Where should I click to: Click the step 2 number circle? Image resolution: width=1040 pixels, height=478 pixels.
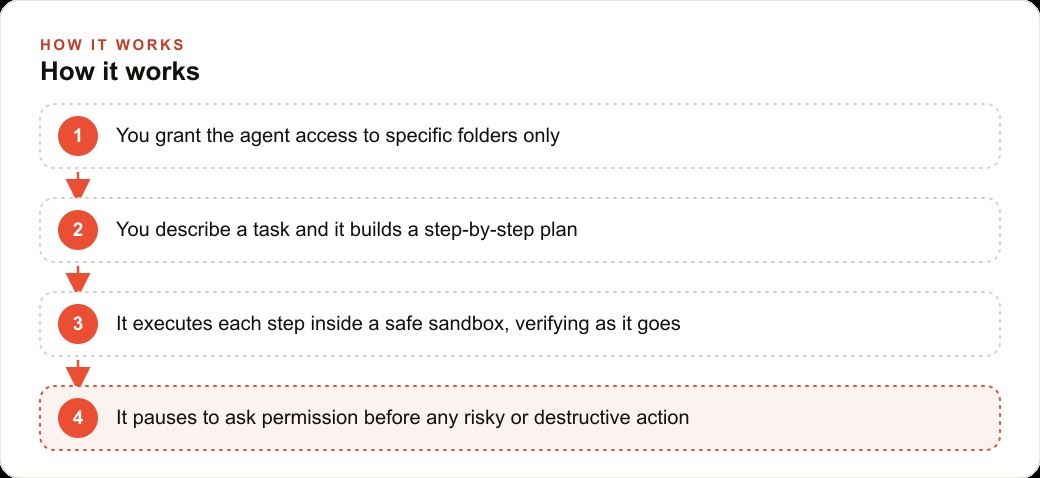point(78,230)
